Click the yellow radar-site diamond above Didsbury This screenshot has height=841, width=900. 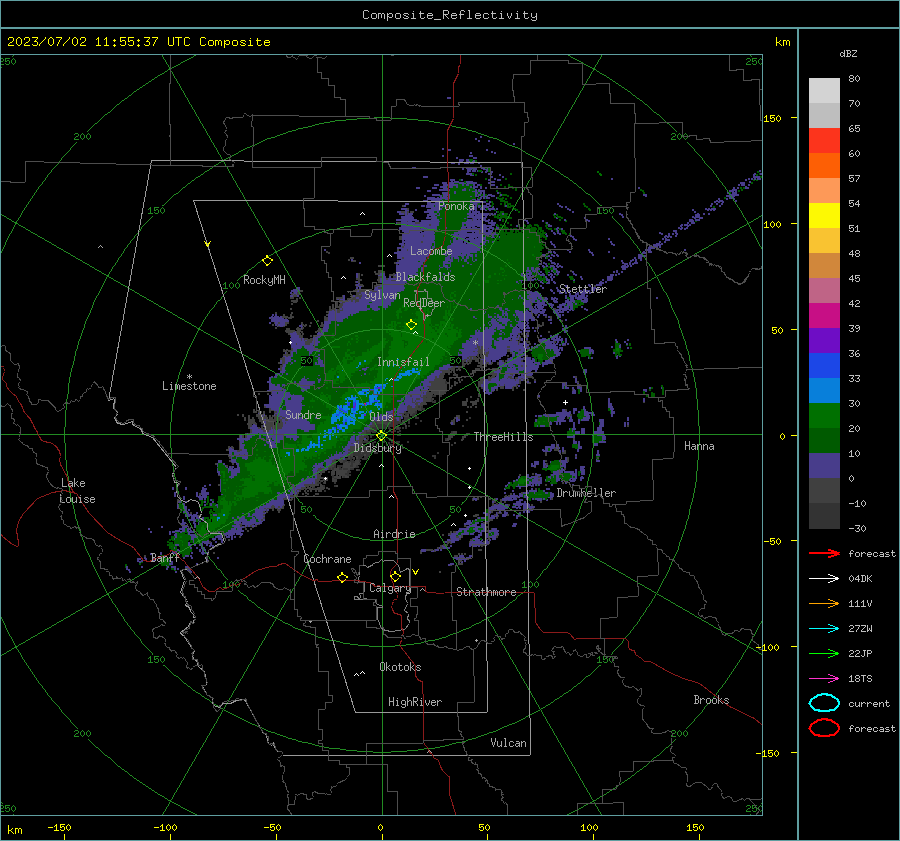pyautogui.click(x=381, y=436)
